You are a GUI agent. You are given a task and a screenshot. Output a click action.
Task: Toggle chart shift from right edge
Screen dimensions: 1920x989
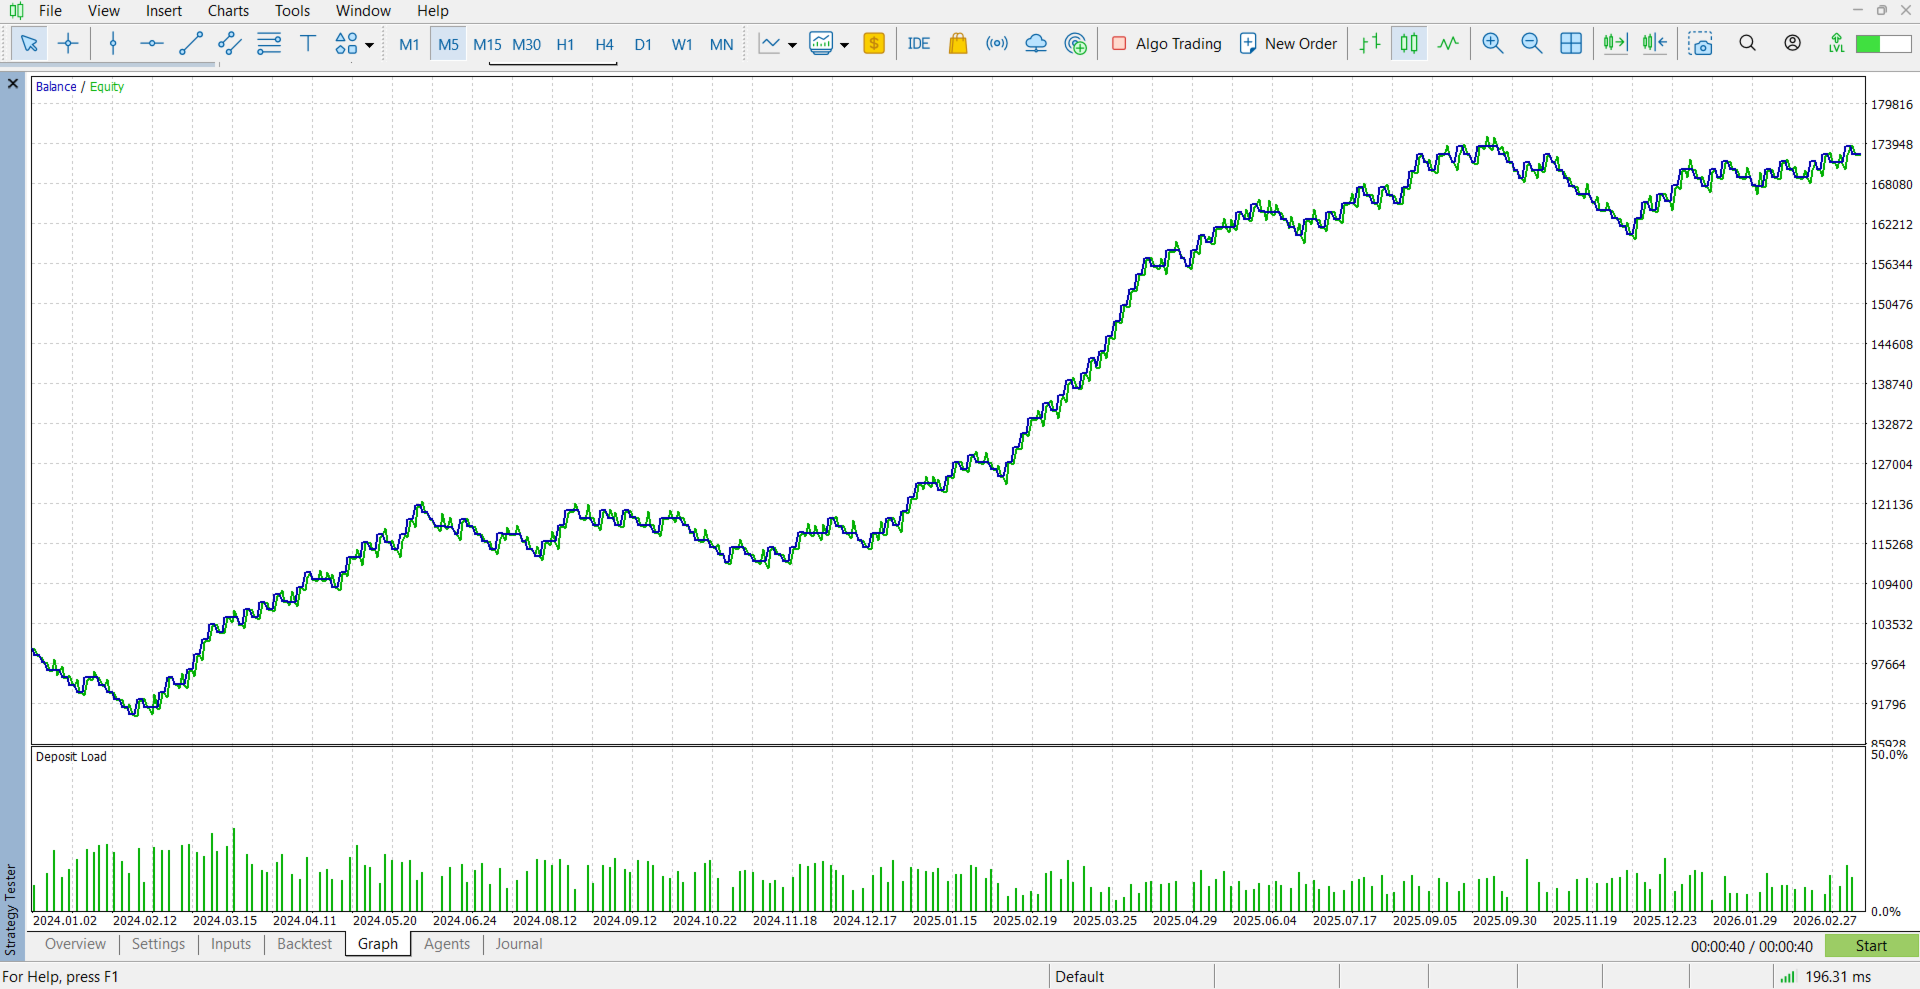(x=1655, y=43)
